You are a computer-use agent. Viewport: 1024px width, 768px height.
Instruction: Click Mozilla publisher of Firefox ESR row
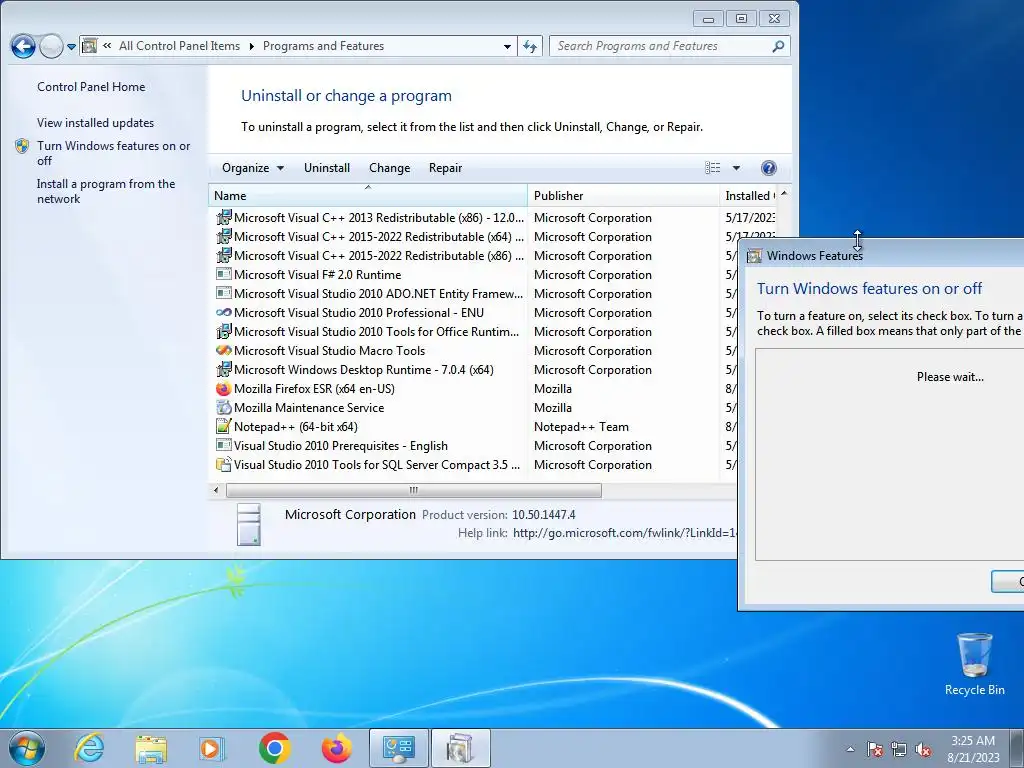point(552,389)
